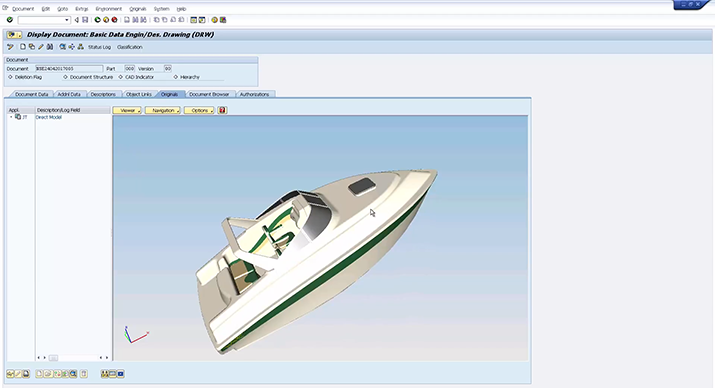Switch to the Document Data tab

(x=31, y=94)
